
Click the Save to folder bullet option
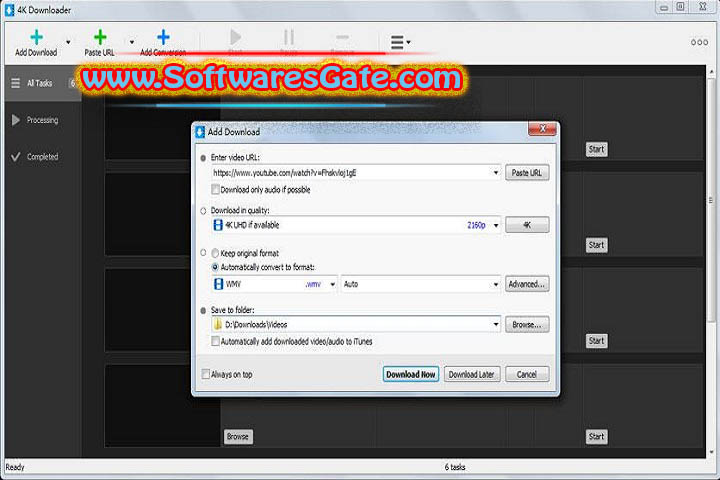point(203,311)
